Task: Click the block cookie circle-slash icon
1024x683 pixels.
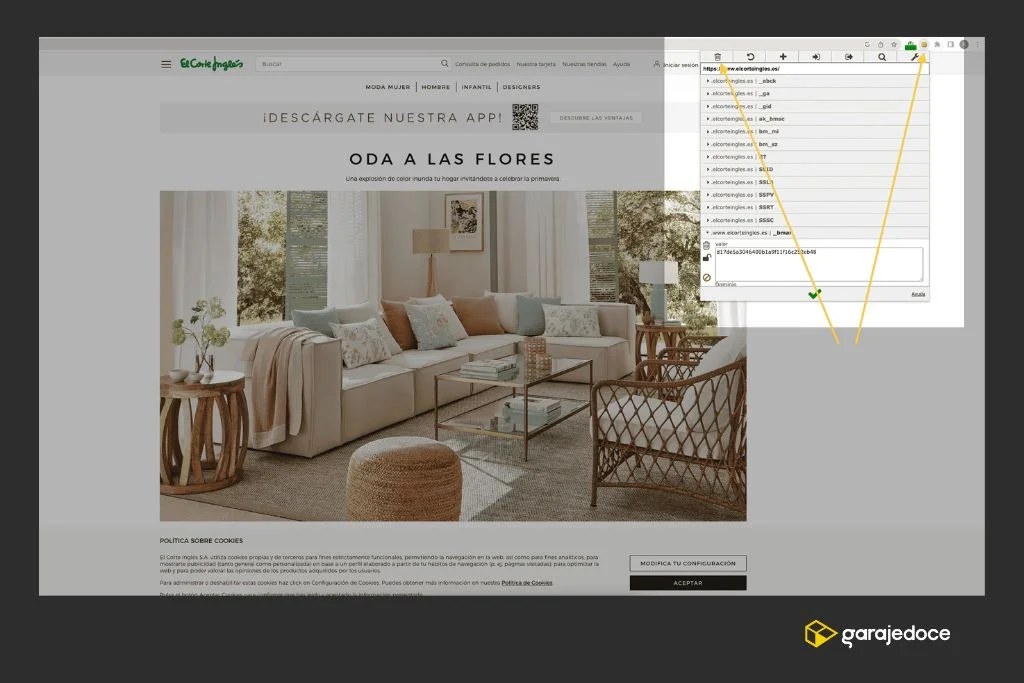Action: tap(707, 278)
